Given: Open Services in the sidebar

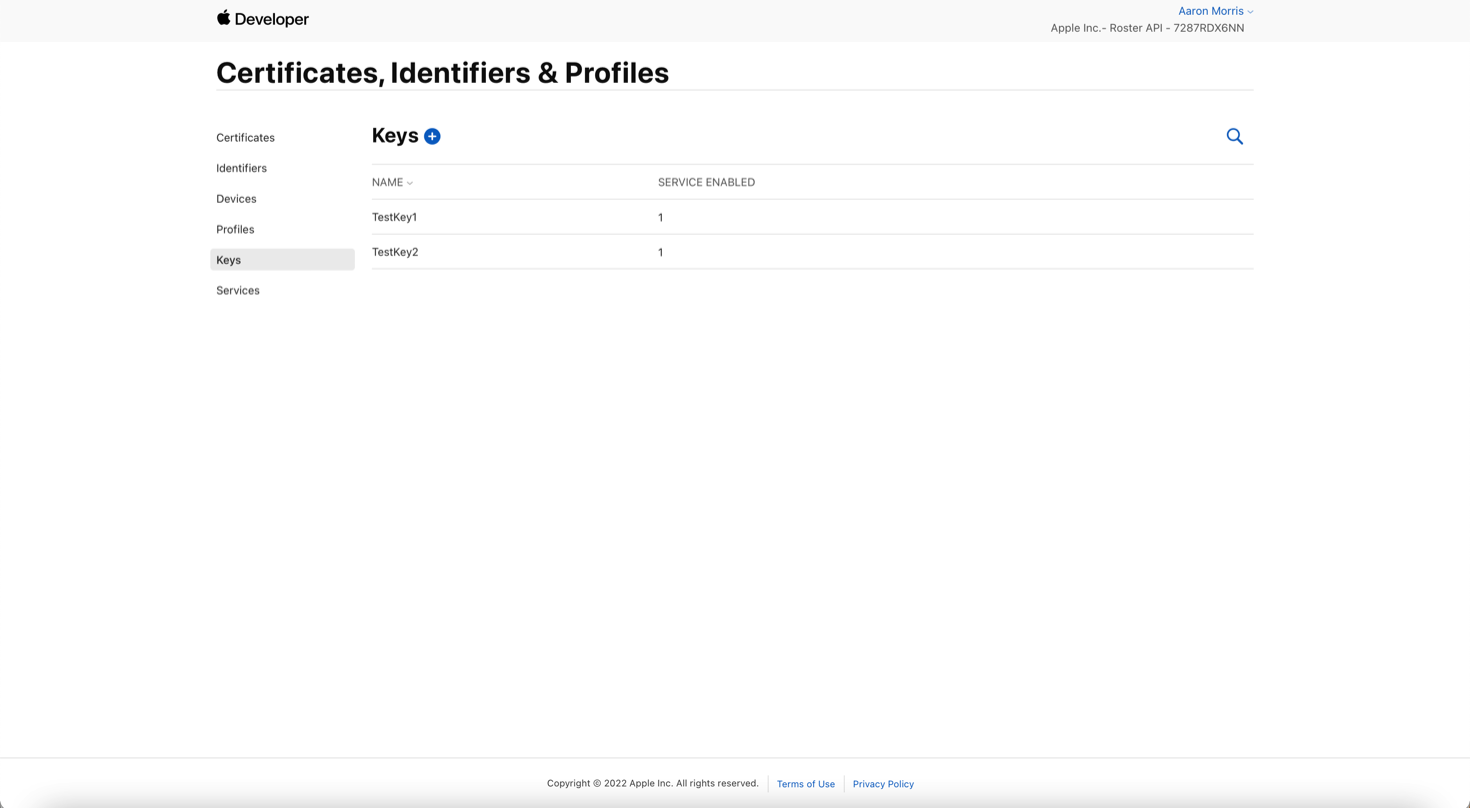Looking at the screenshot, I should [x=238, y=290].
